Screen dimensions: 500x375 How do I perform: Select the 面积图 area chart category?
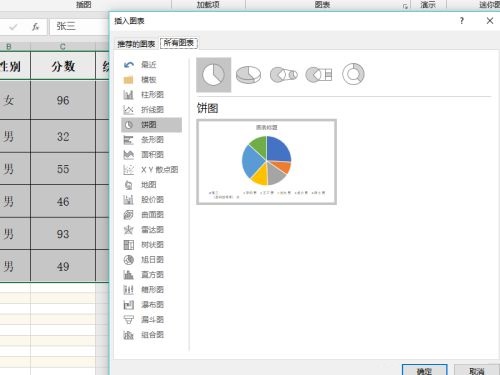[151, 155]
